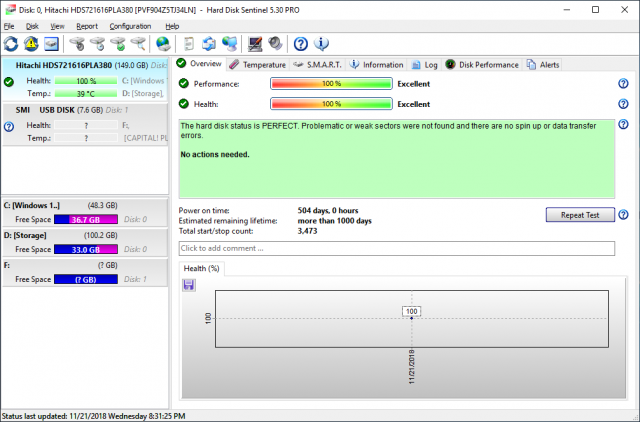Open the Report menu
Screen dimensions: 640x422
pyautogui.click(x=87, y=25)
